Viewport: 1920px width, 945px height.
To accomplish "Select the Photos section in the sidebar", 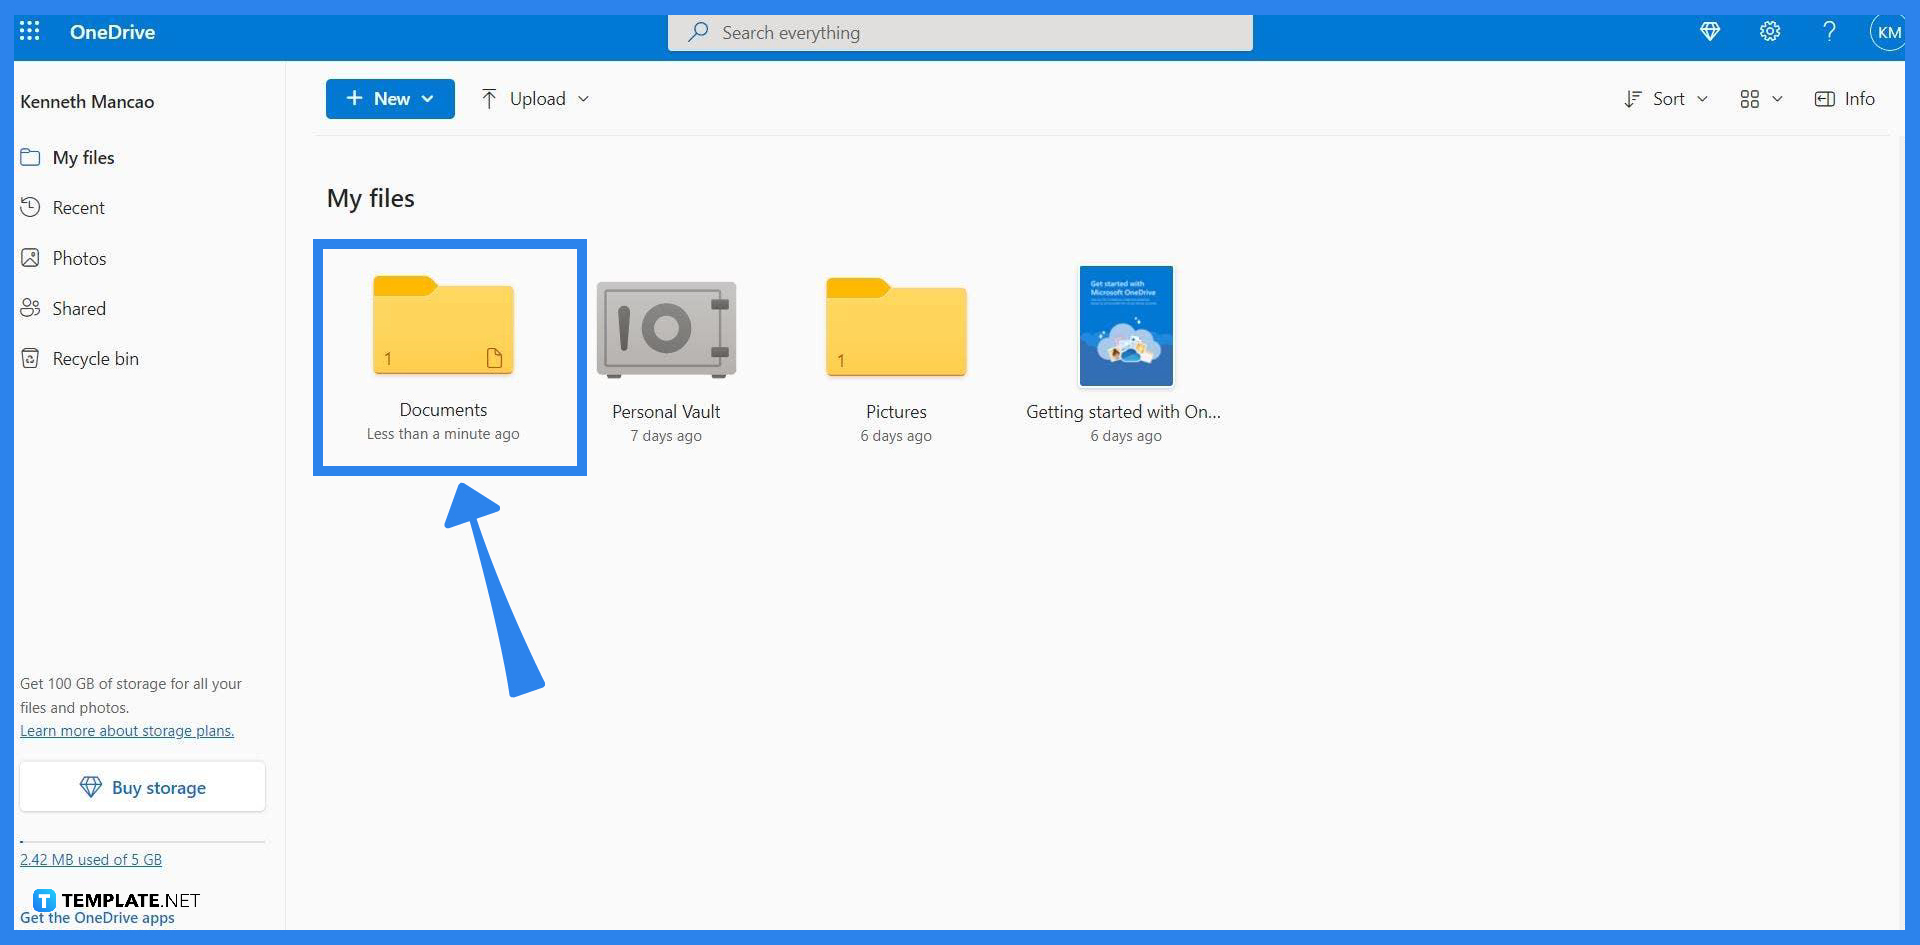I will [x=79, y=257].
